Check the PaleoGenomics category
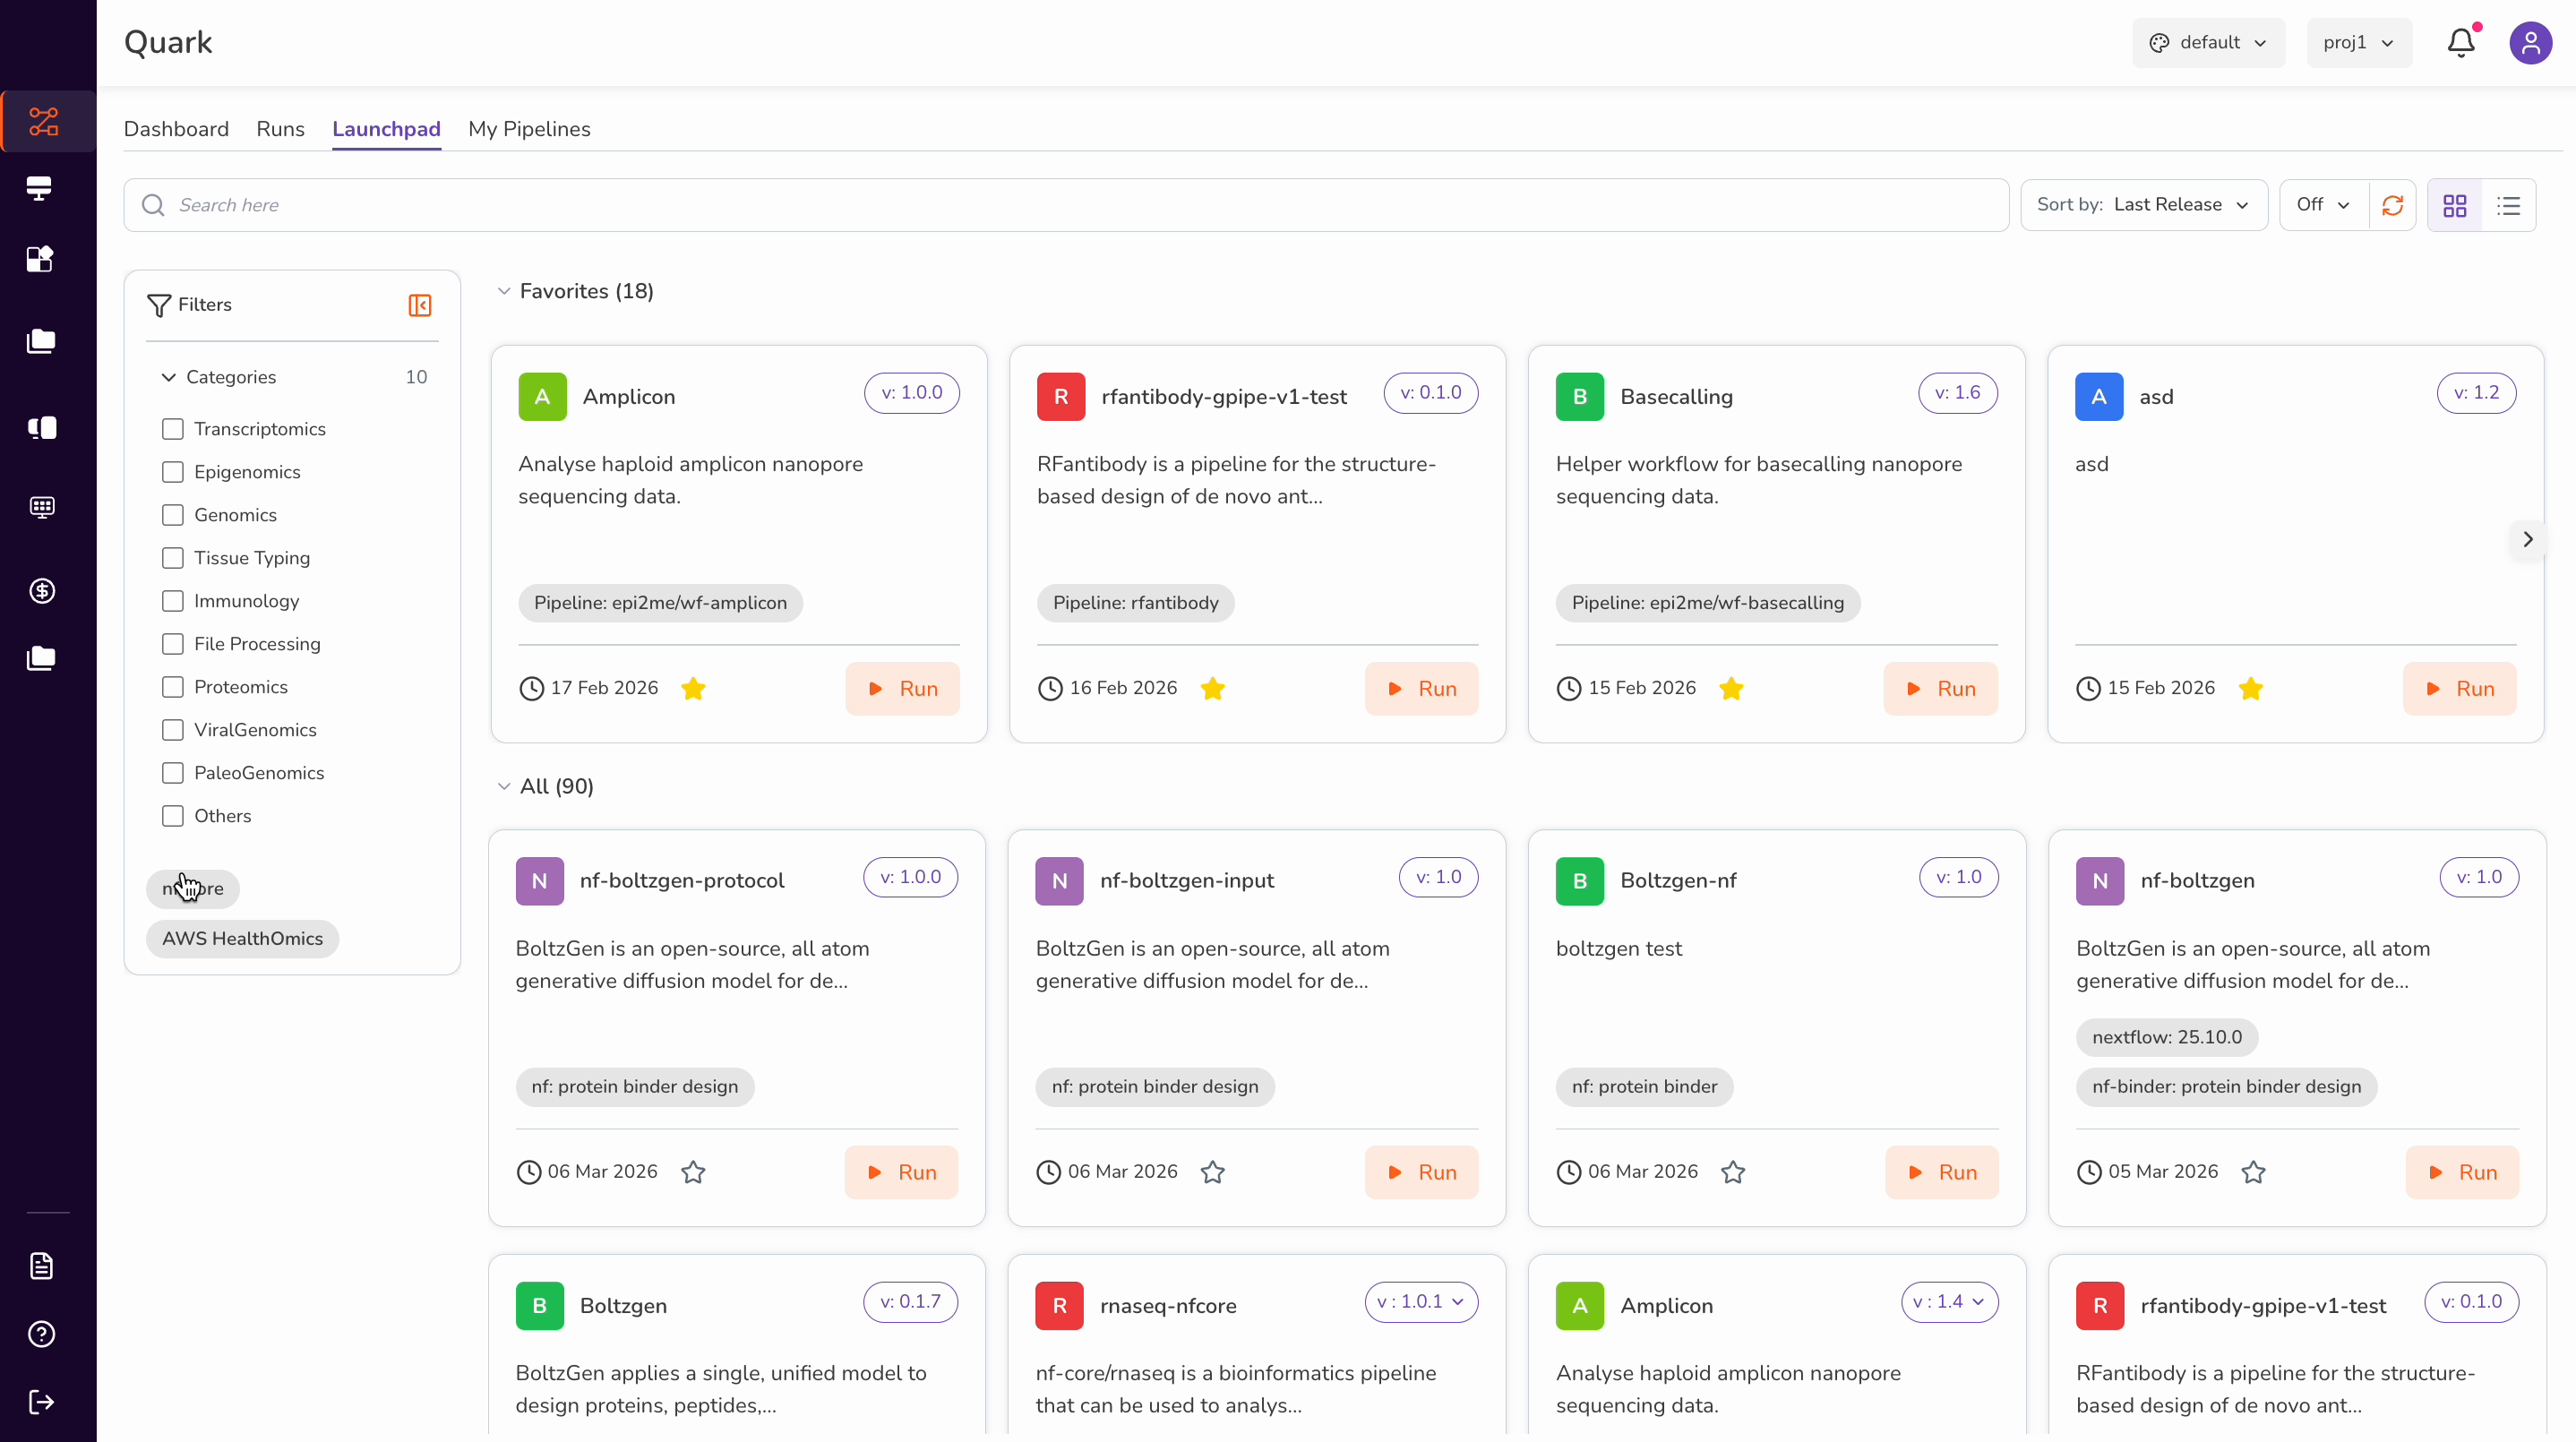Image resolution: width=2576 pixels, height=1442 pixels. pyautogui.click(x=173, y=773)
